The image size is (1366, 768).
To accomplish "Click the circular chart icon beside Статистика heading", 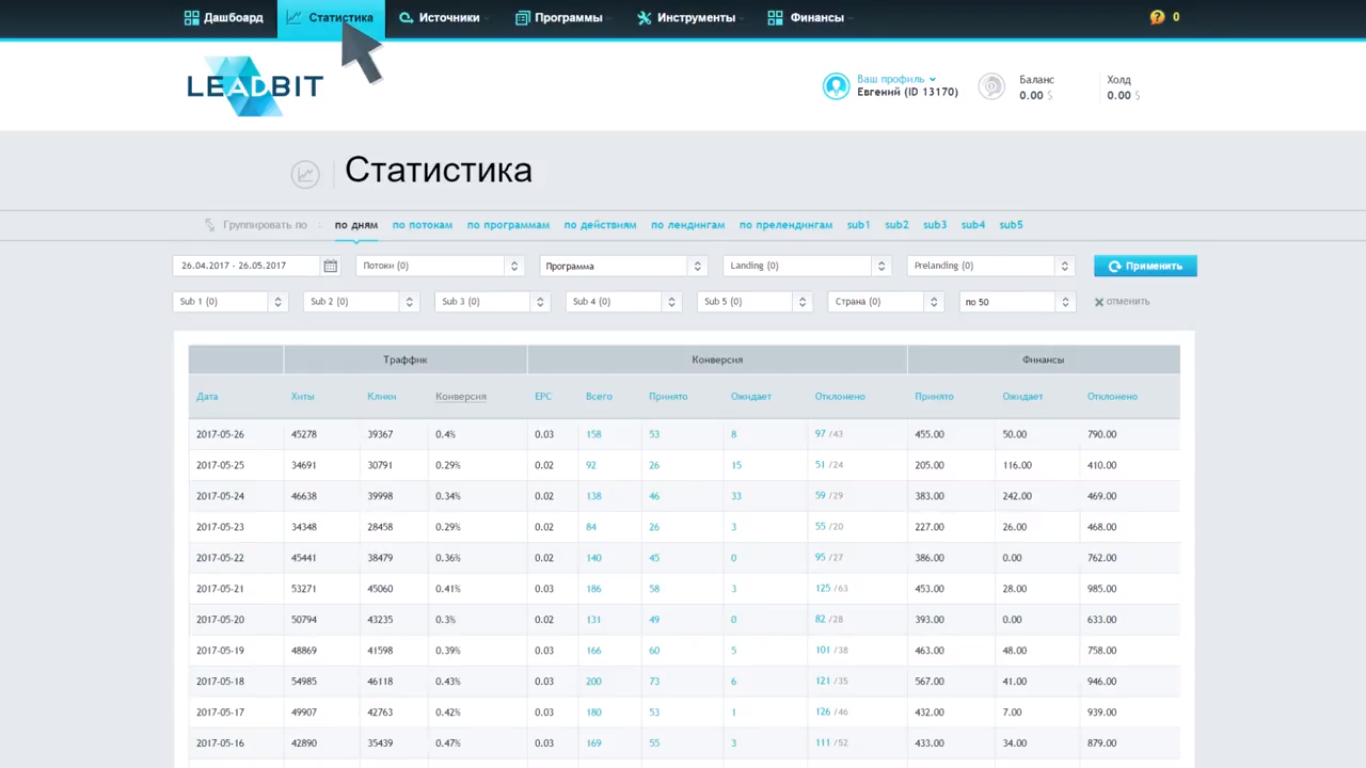I will point(305,174).
